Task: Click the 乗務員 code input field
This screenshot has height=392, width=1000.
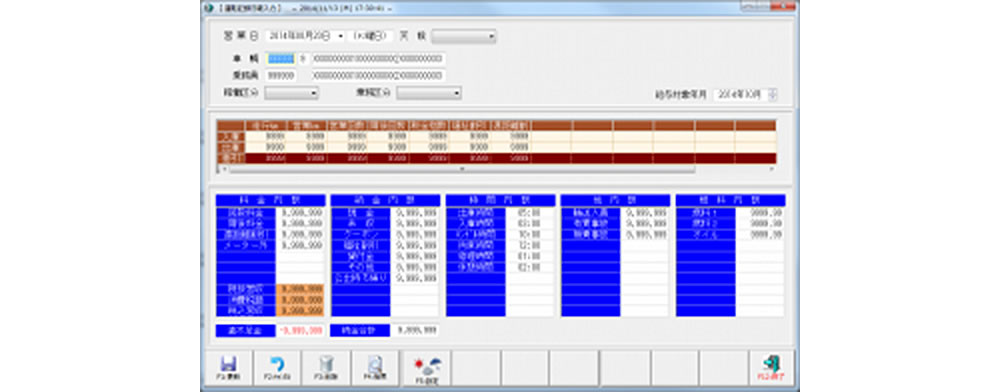Action: pos(281,75)
